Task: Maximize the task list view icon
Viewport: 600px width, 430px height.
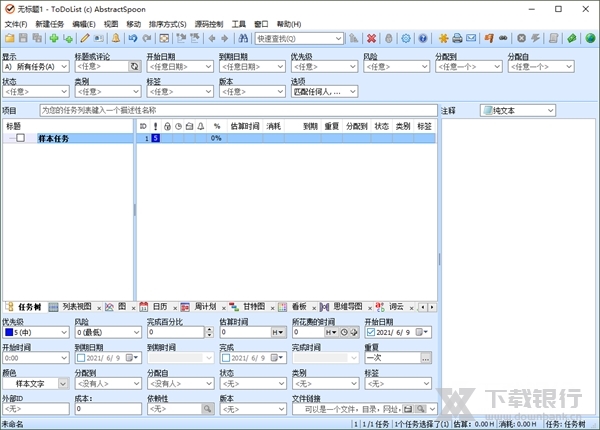Action: coord(164,38)
